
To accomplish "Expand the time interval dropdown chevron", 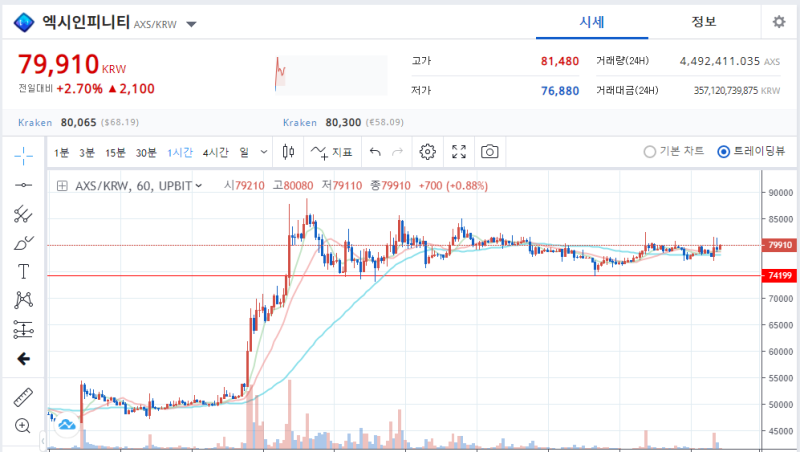I will 264,152.
